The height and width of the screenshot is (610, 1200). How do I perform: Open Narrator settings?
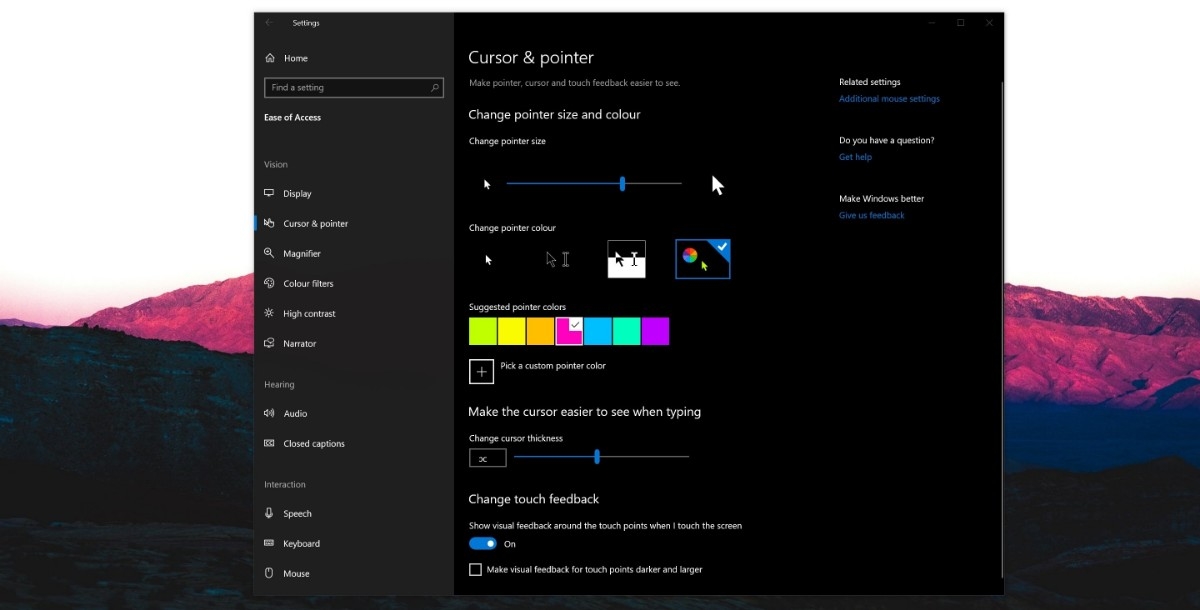[298, 343]
